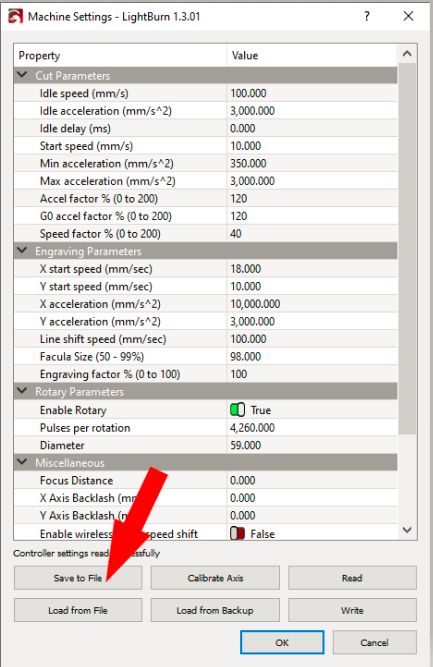The width and height of the screenshot is (433, 667).
Task: Click the question mark help button
Action: click(367, 16)
